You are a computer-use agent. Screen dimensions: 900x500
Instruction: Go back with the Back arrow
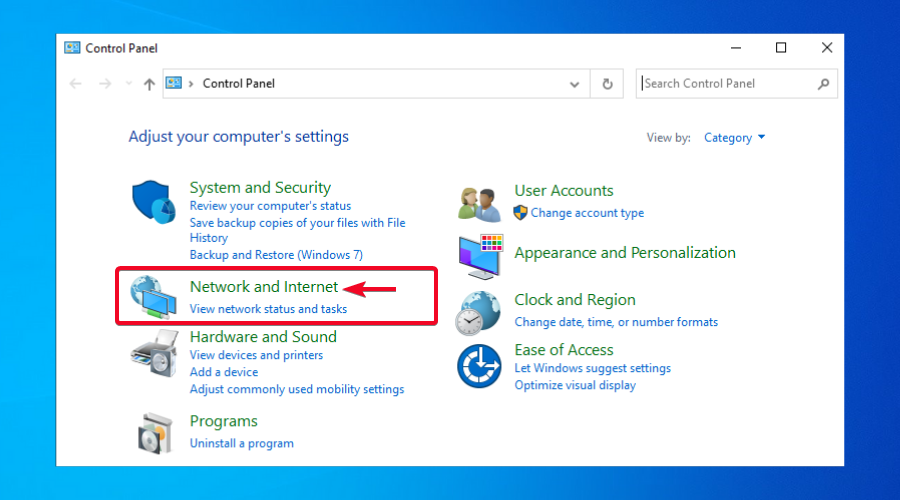coord(75,84)
